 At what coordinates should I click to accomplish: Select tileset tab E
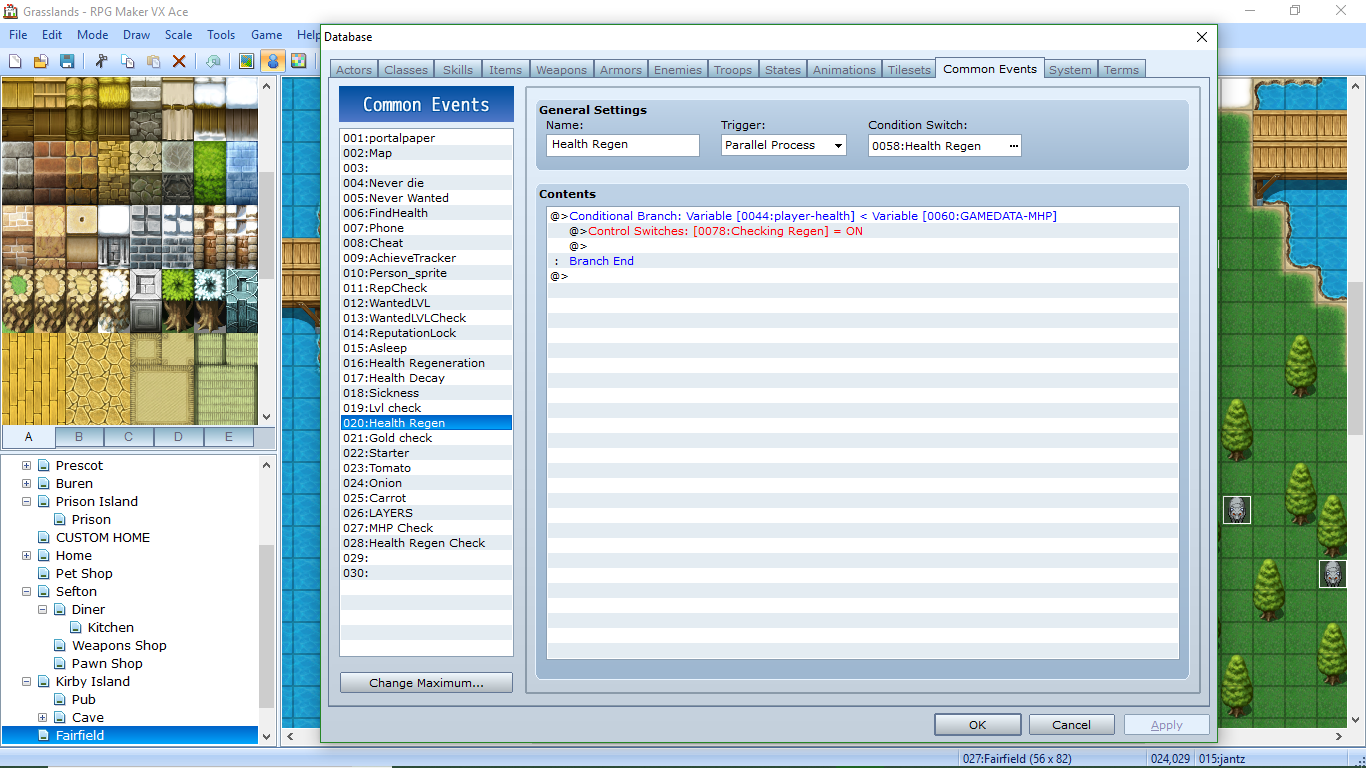[x=229, y=437]
